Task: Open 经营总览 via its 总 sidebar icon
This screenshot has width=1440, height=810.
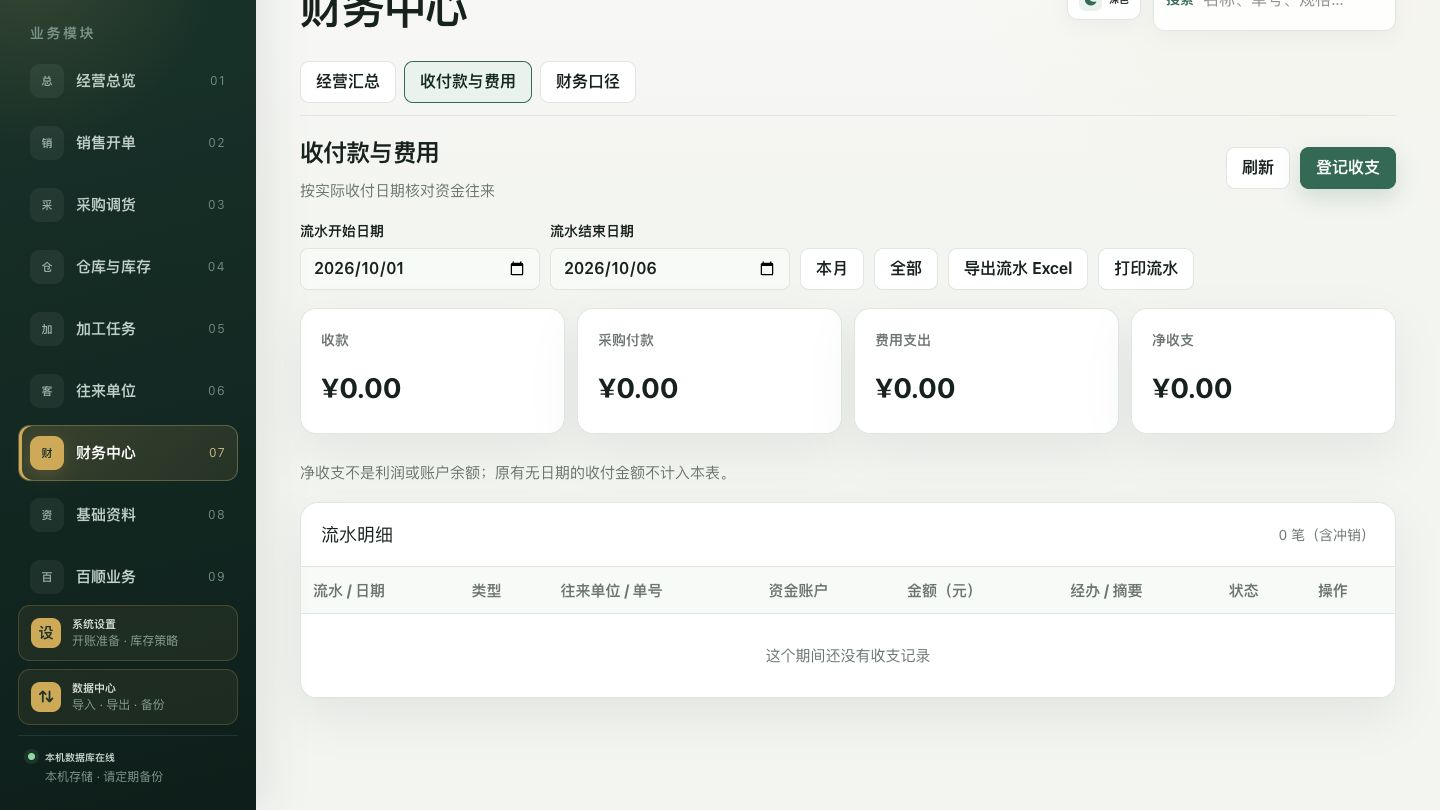Action: [x=47, y=81]
